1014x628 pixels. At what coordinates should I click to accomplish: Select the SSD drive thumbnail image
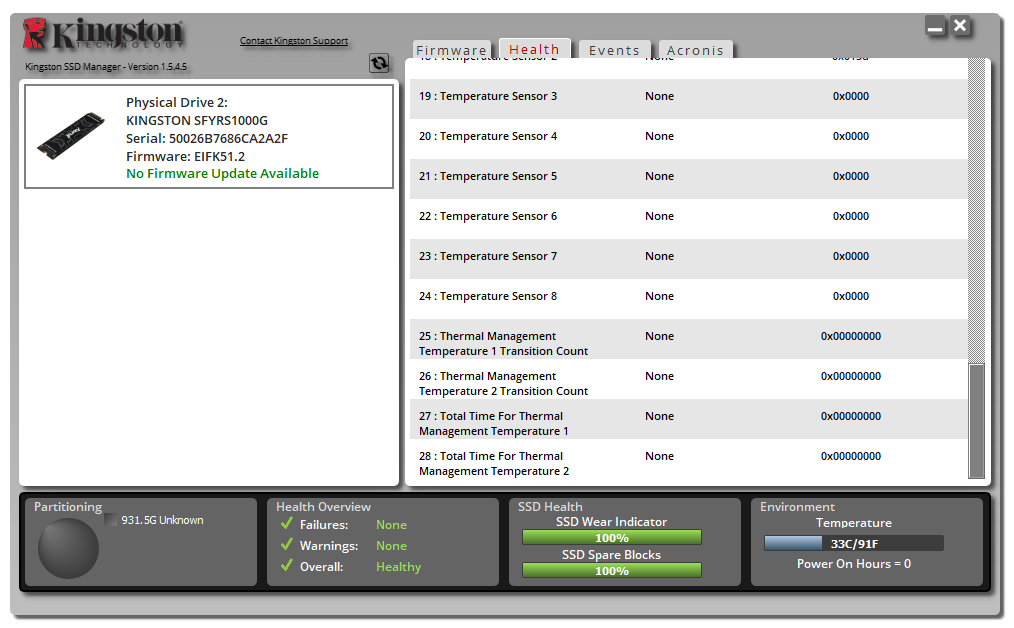(x=70, y=135)
